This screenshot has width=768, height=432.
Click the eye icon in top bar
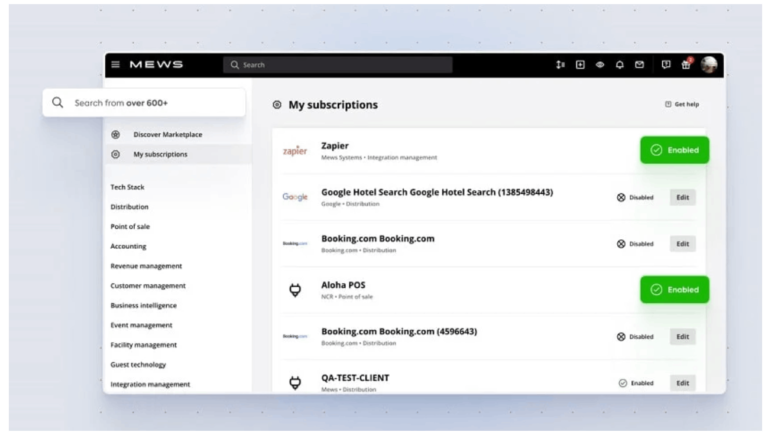click(x=600, y=65)
